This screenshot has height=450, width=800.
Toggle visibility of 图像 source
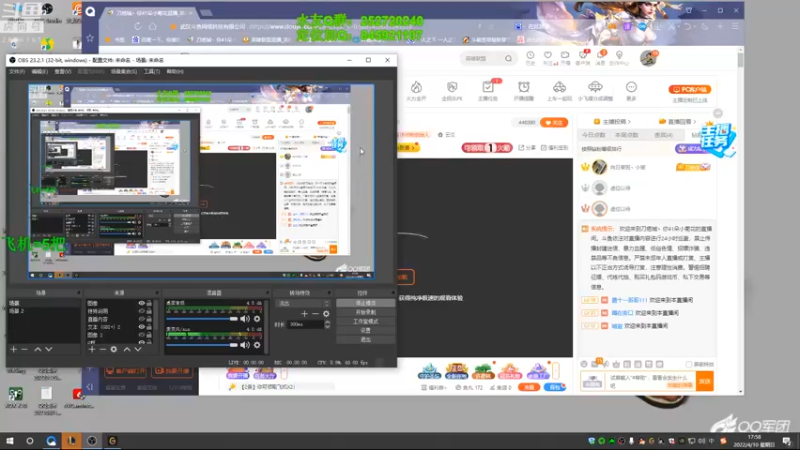[141, 303]
